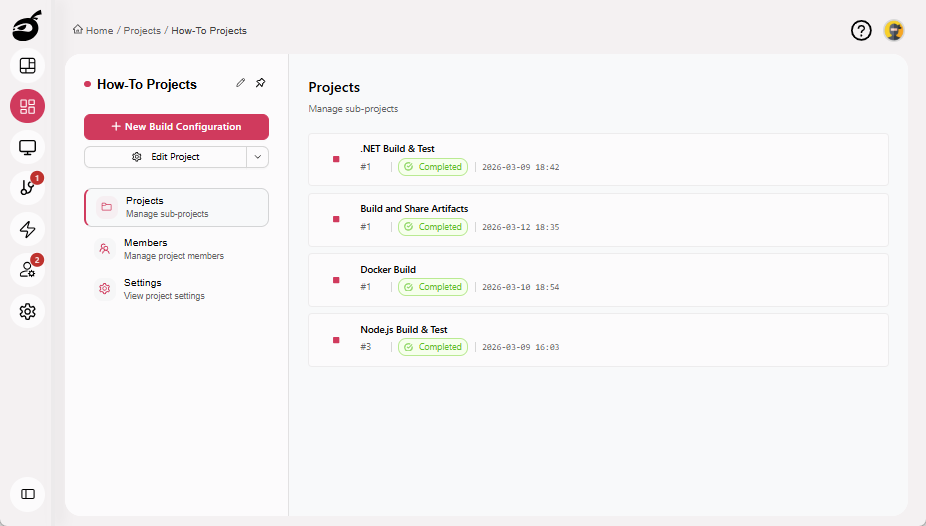Click the Projects folder icon in left panel
Viewport: 926px width, 526px height.
coord(107,207)
